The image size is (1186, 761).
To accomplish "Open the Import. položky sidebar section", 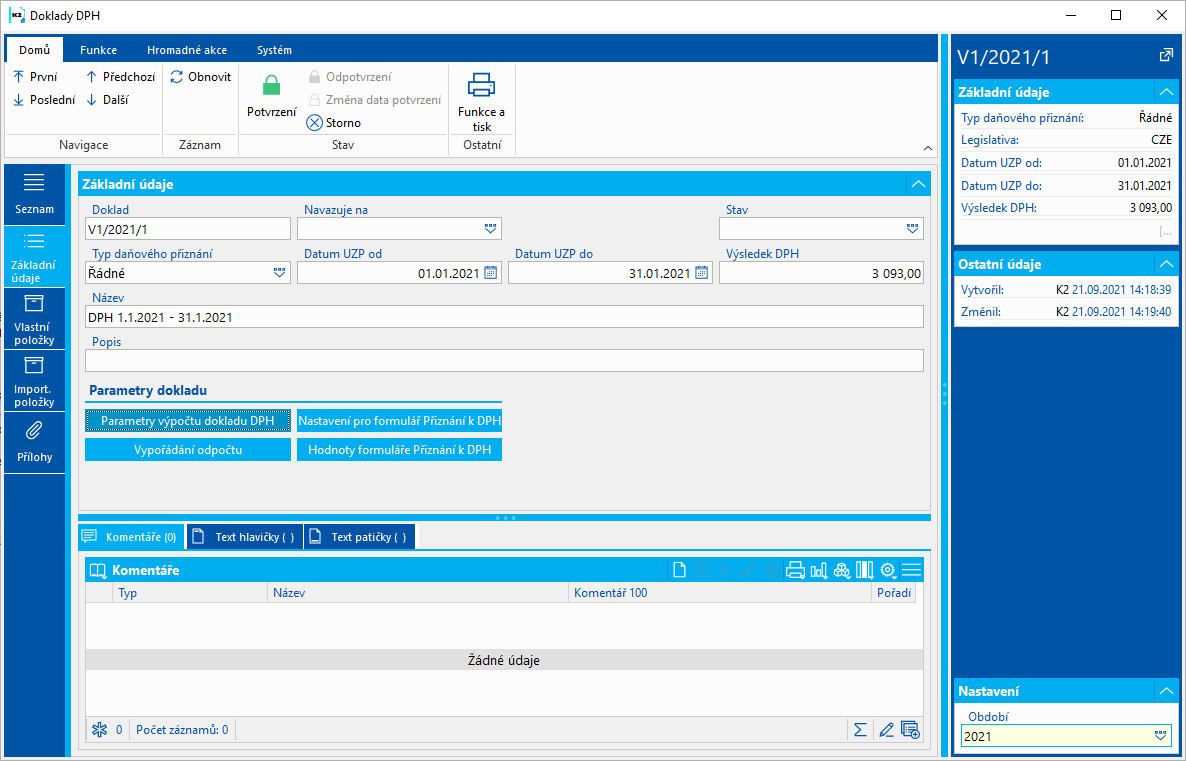I will point(34,380).
